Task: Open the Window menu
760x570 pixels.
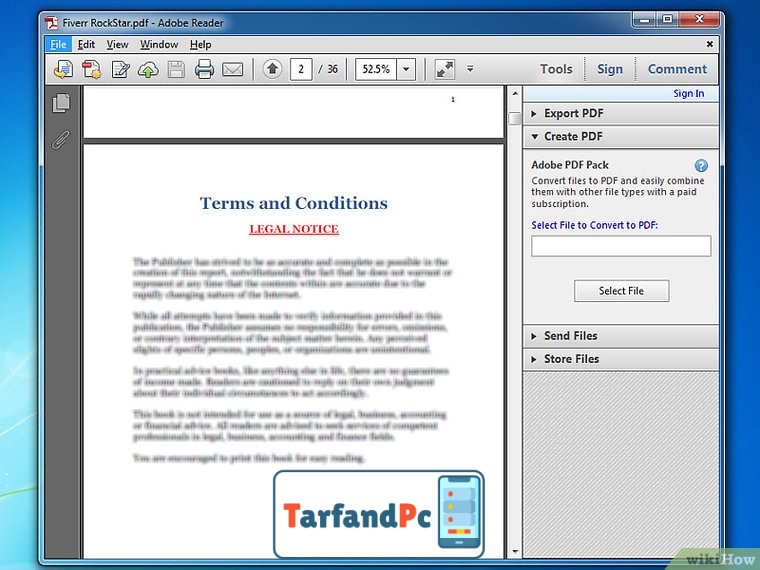Action: click(159, 45)
